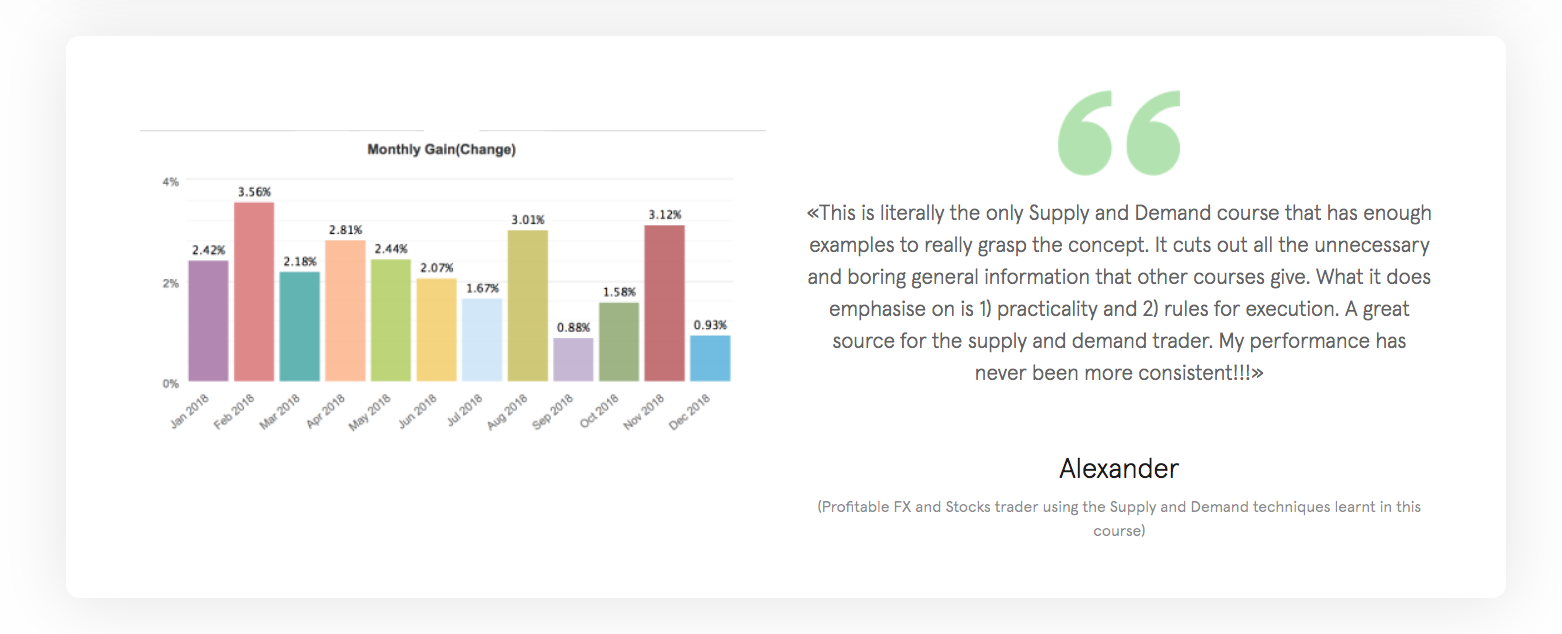Select the green May 2018 bar
The height and width of the screenshot is (634, 1562).
pyautogui.click(x=391, y=320)
